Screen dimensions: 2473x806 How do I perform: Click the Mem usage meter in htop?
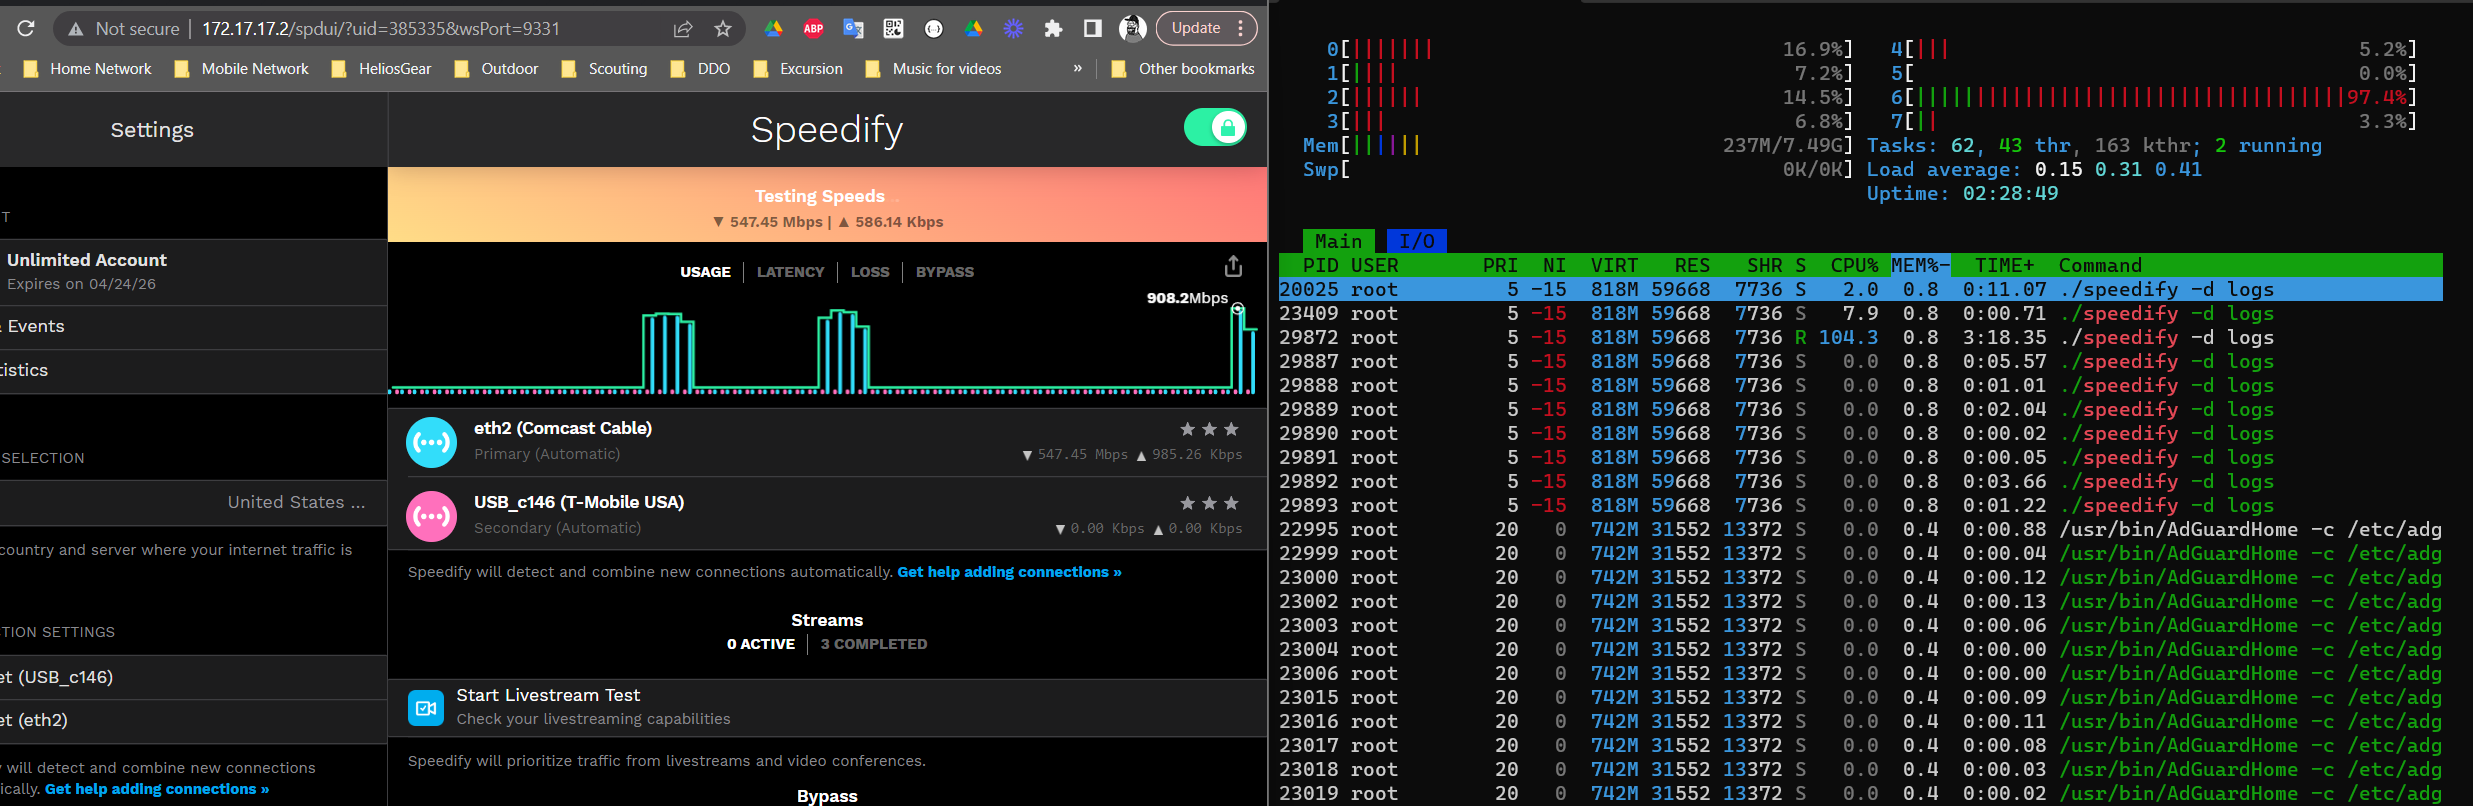1577,146
